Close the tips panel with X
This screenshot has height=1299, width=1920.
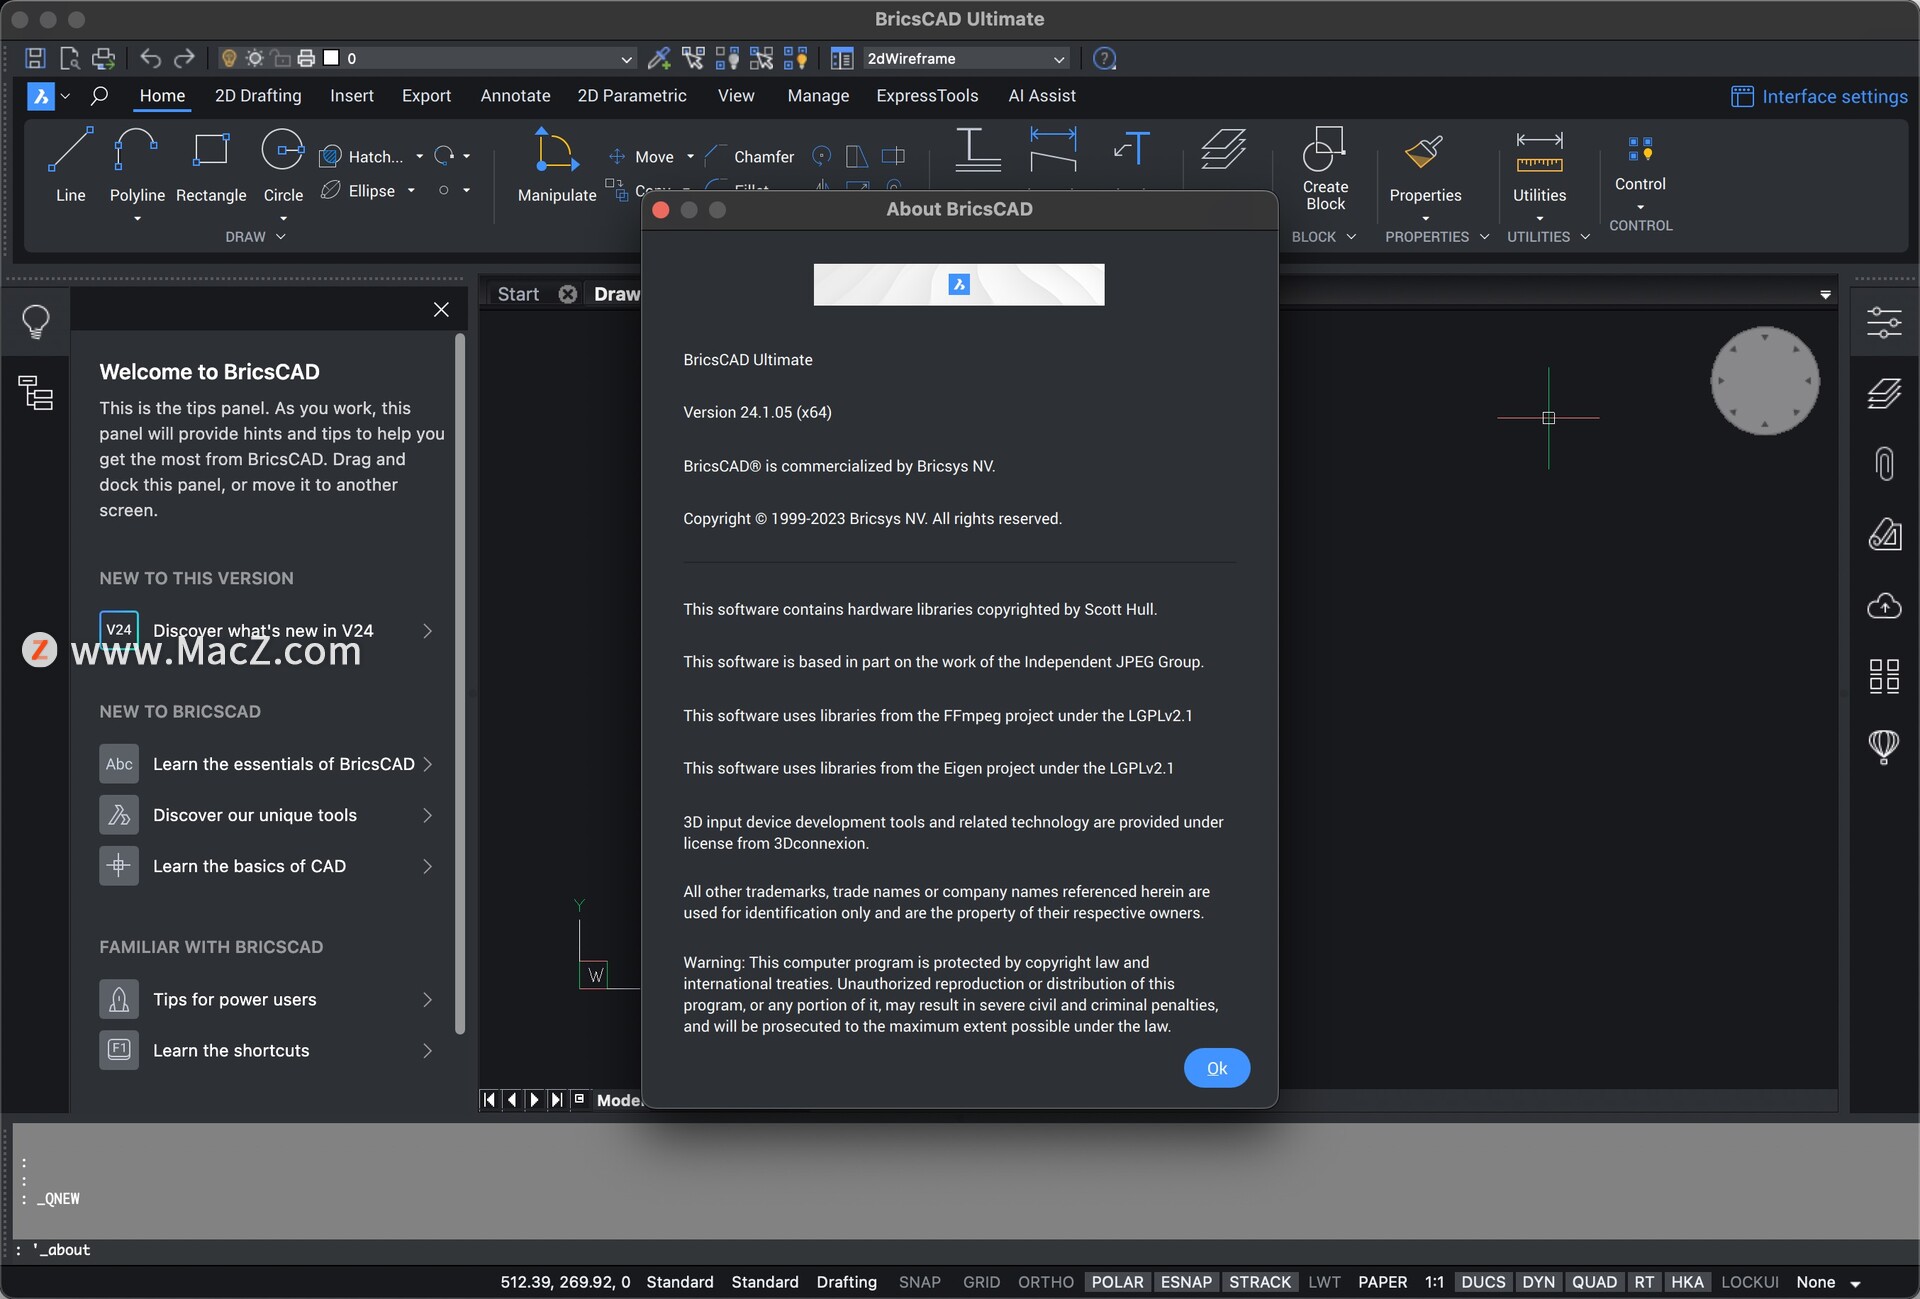441,310
